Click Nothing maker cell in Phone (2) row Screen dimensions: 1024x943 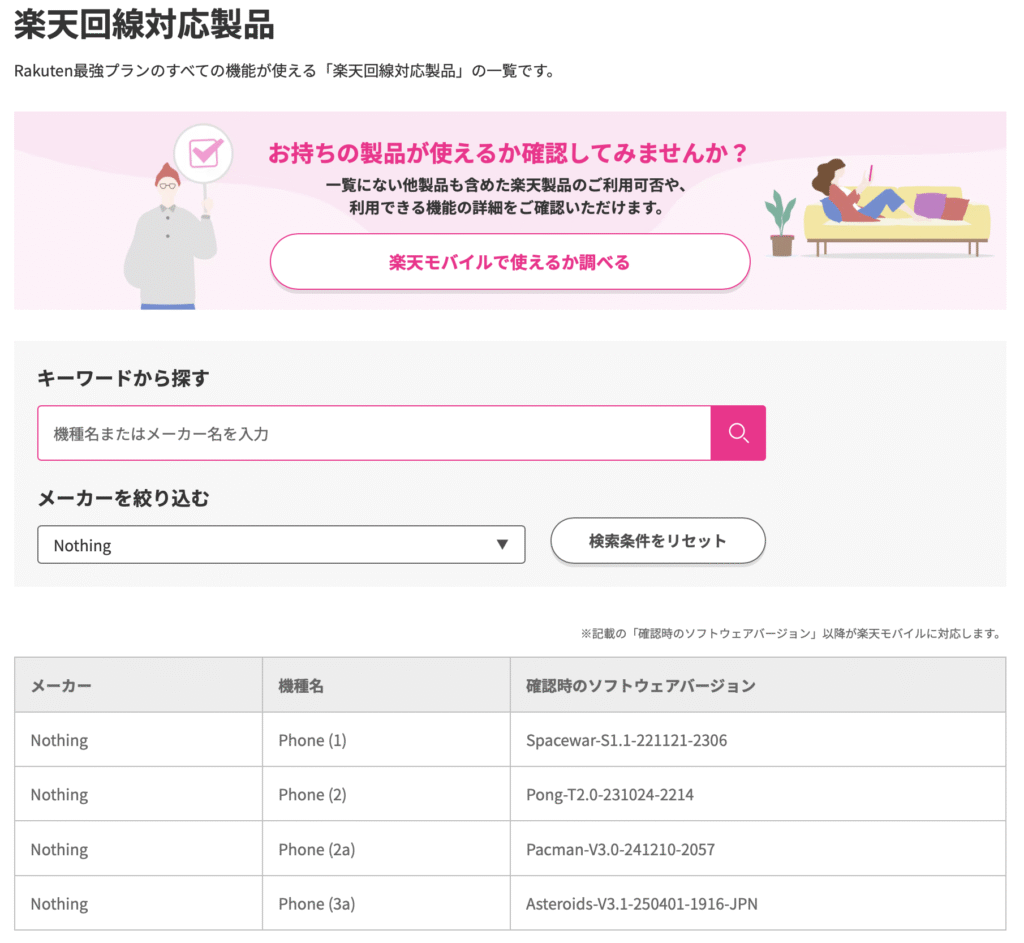pyautogui.click(x=138, y=794)
